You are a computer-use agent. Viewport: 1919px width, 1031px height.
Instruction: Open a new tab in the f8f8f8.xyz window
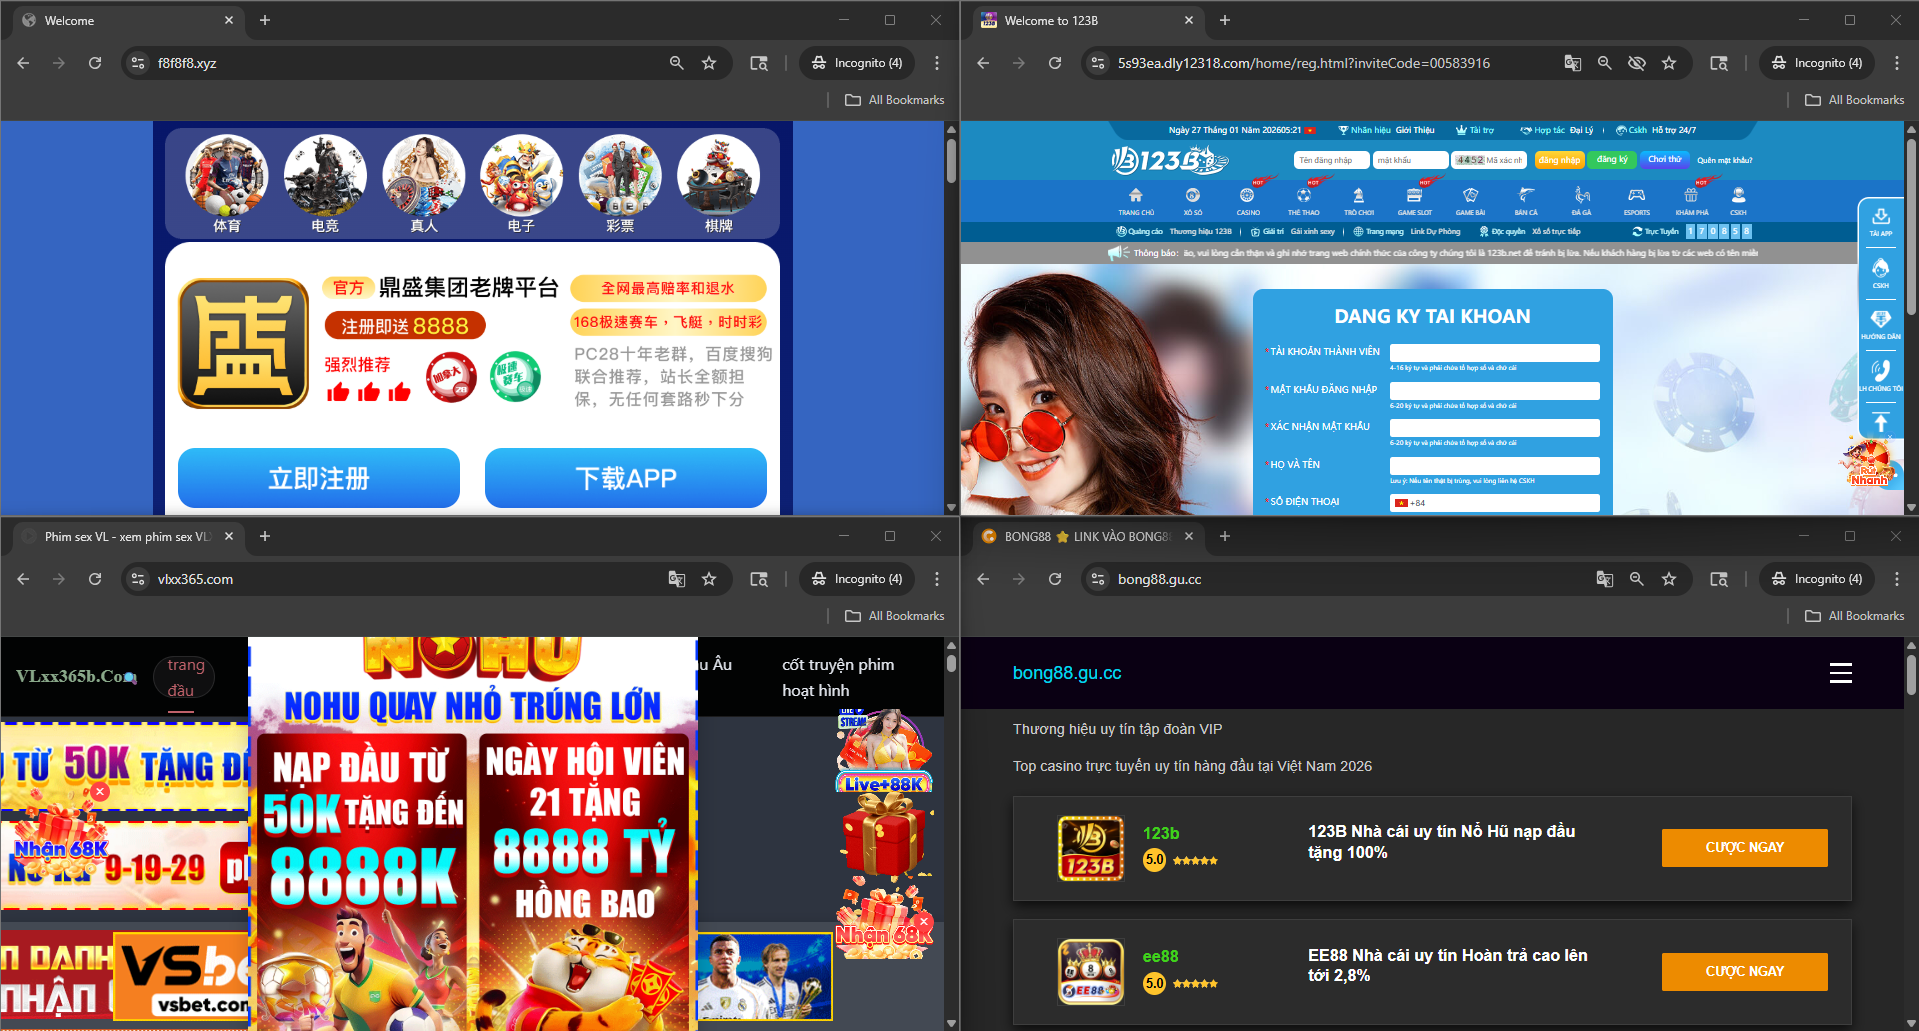pos(265,20)
